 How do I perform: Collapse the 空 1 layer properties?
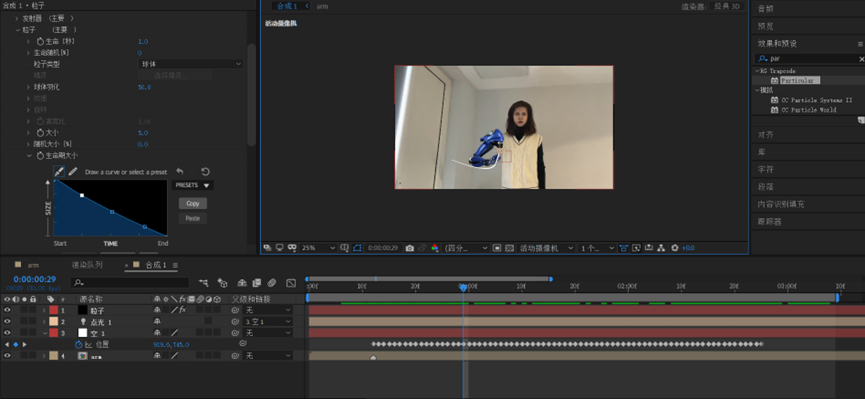pyautogui.click(x=45, y=333)
